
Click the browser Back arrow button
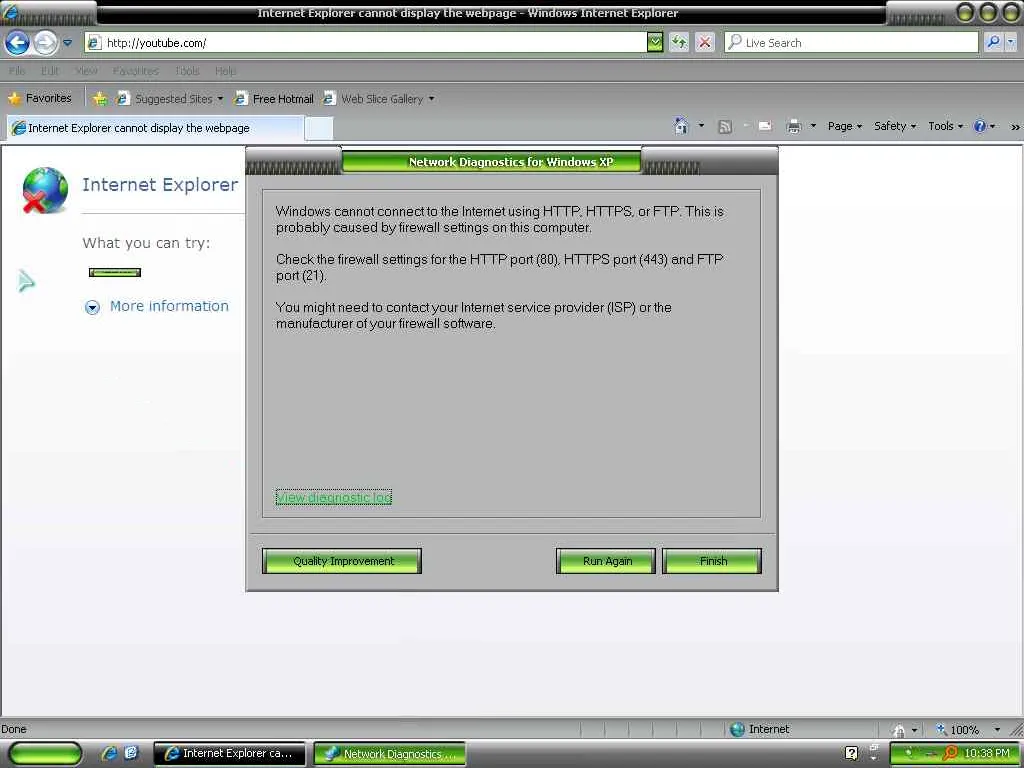point(18,43)
